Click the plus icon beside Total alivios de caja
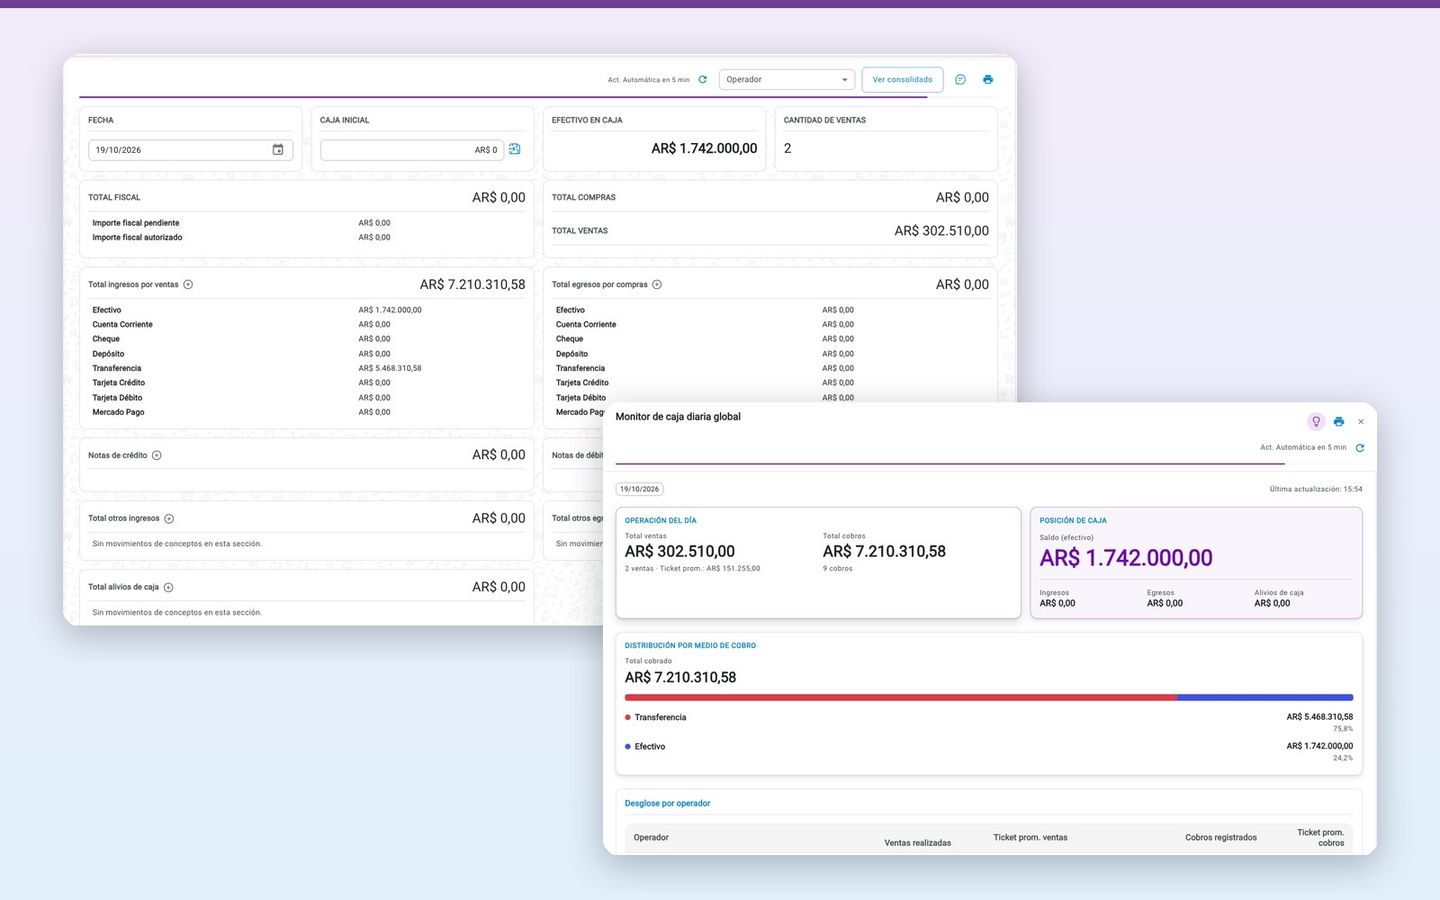The height and width of the screenshot is (900, 1440). pos(168,588)
